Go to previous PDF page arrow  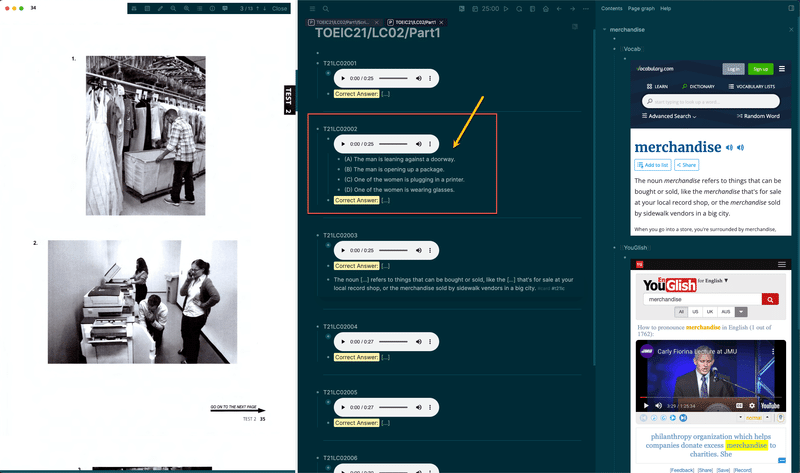tap(258, 9)
